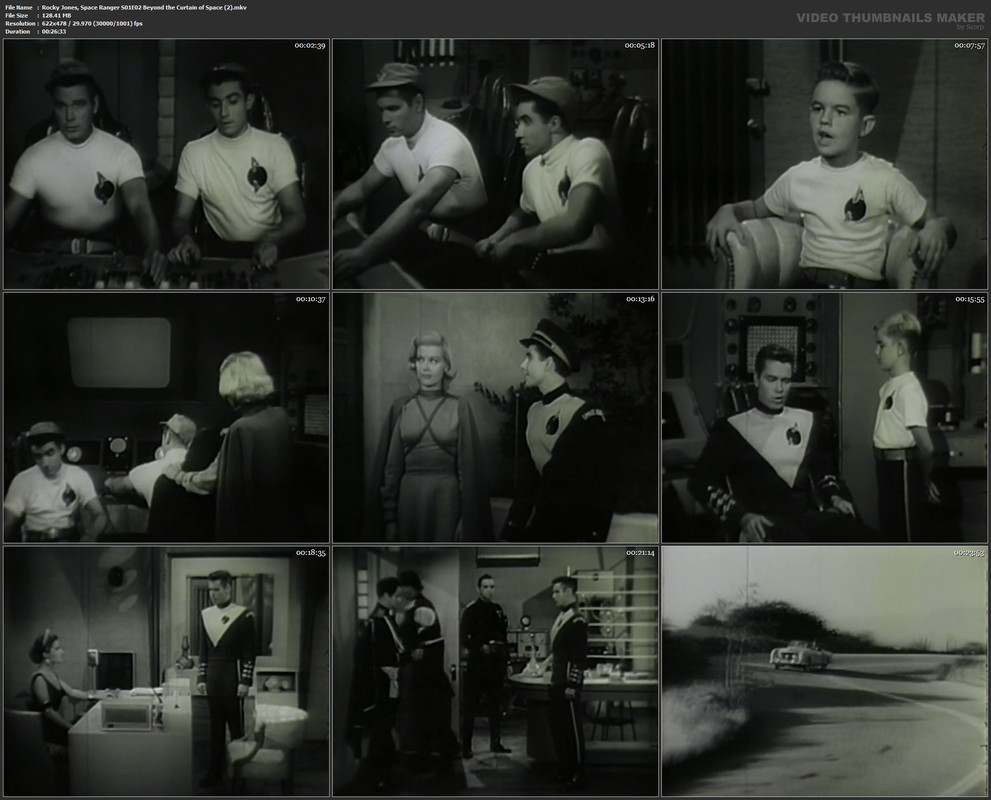The height and width of the screenshot is (800, 991).
Task: Open the thumbnail stamped 00:10:37
Action: (x=166, y=418)
